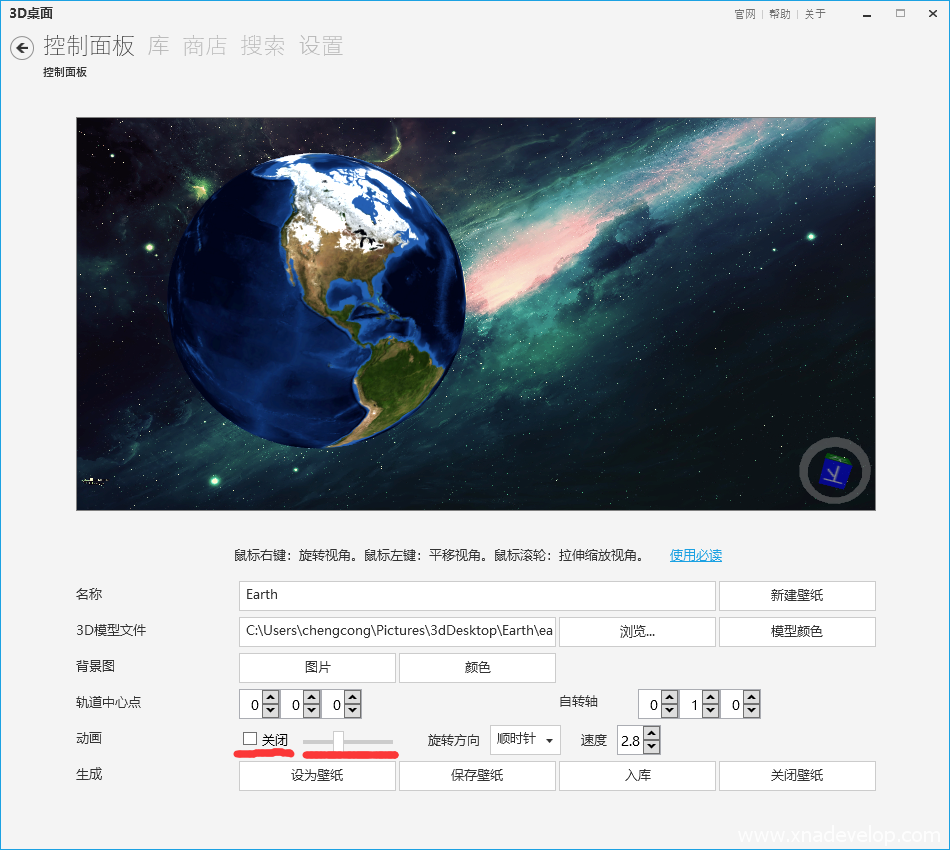Image resolution: width=950 pixels, height=850 pixels.
Task: Increase the 速度 value with up arrow
Action: (x=652, y=734)
